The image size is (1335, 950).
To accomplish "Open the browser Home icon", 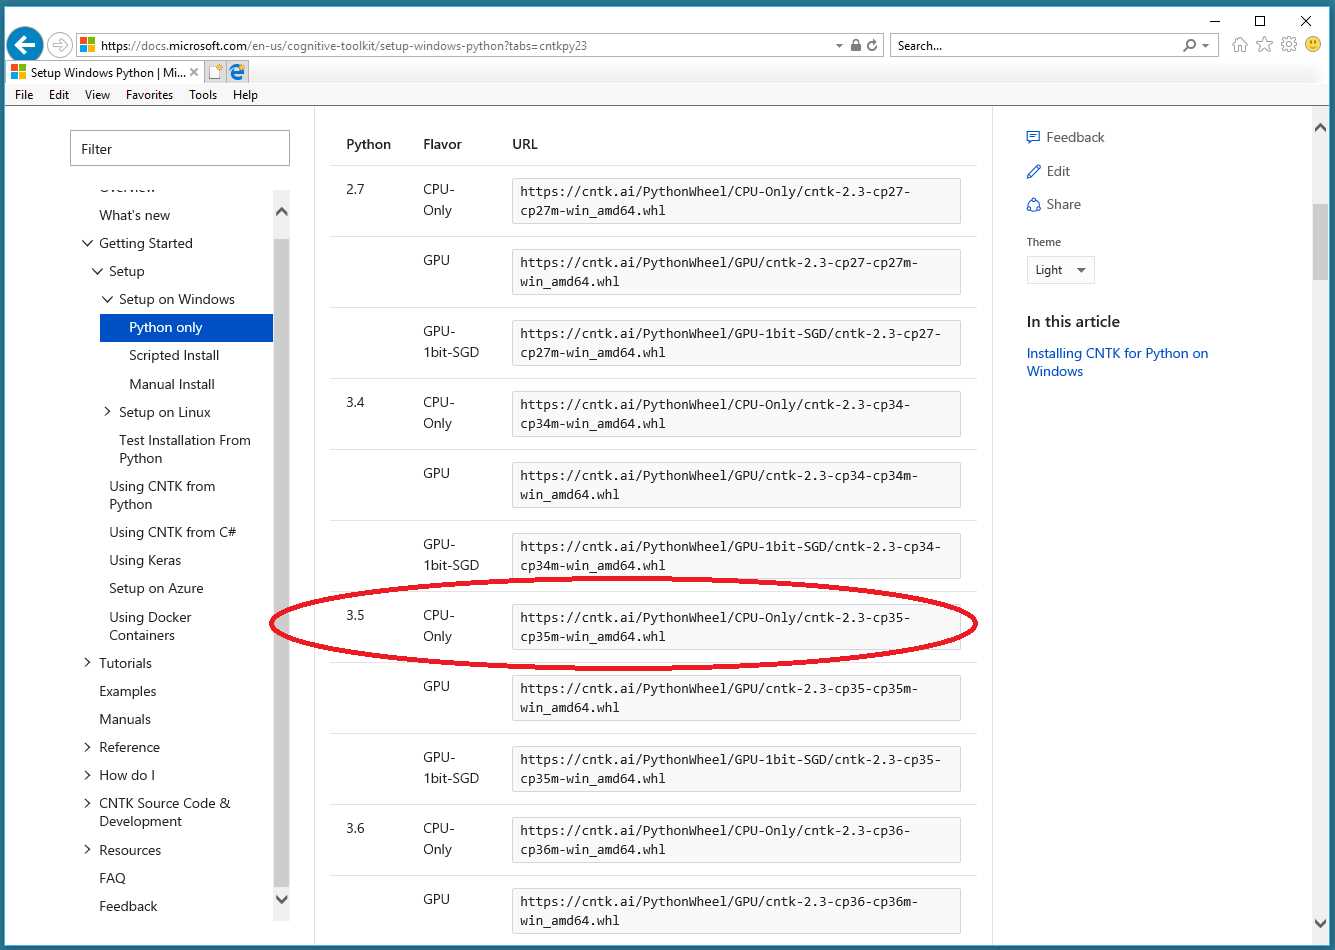I will (1240, 45).
